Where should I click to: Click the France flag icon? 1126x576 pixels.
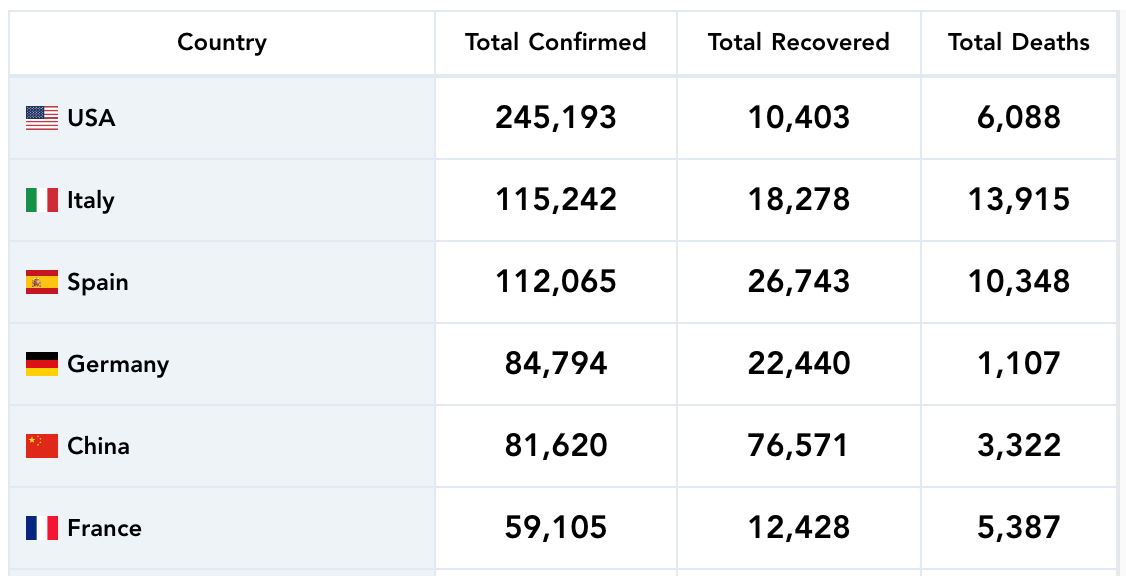[42, 528]
